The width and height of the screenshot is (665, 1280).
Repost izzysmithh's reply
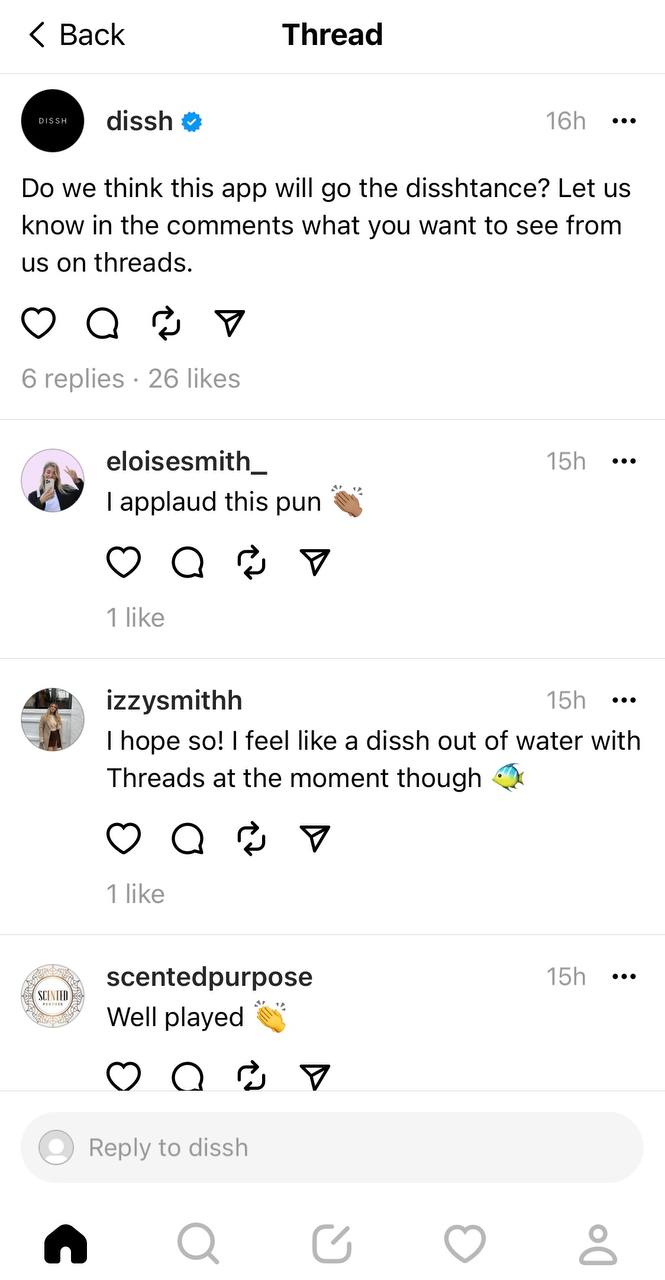pyautogui.click(x=251, y=839)
